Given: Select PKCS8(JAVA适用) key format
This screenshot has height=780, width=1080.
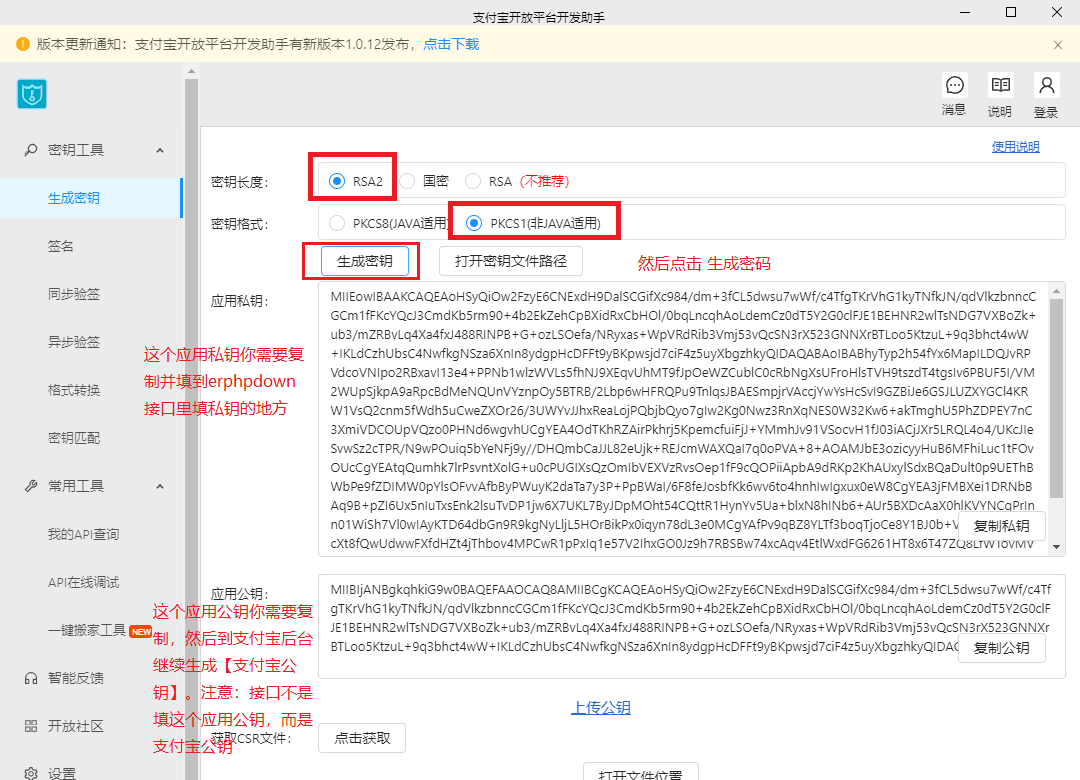Looking at the screenshot, I should 337,223.
